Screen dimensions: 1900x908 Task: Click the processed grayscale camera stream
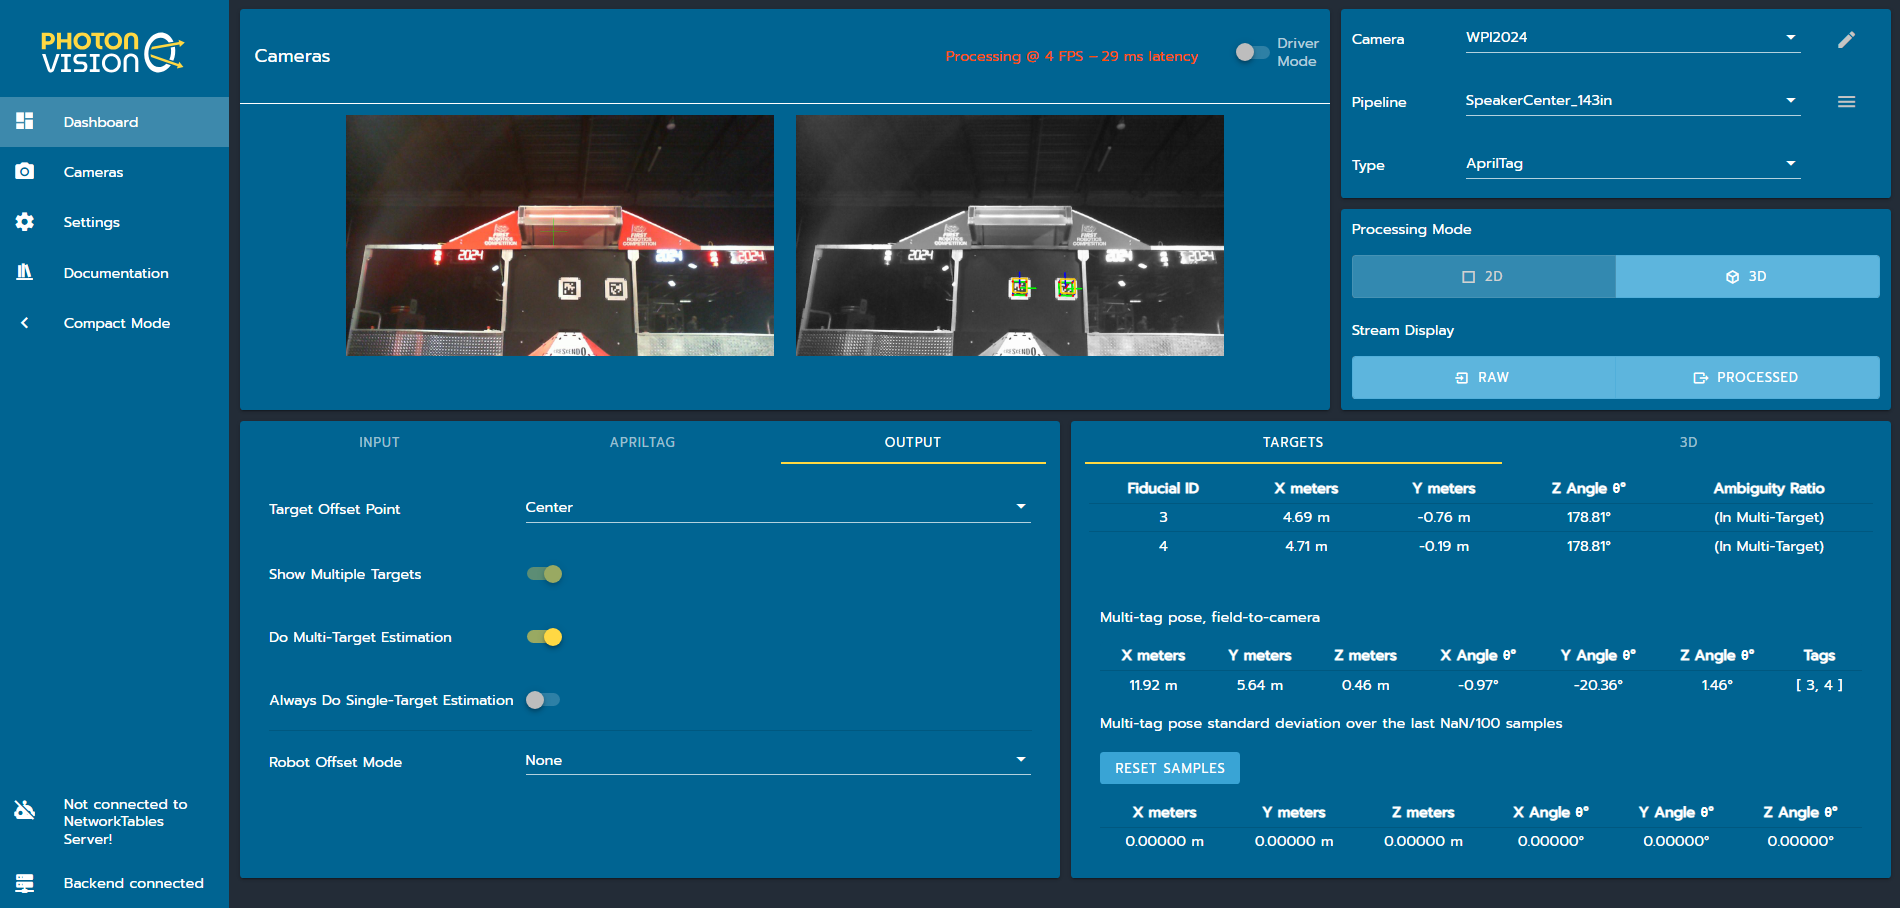coord(1009,235)
